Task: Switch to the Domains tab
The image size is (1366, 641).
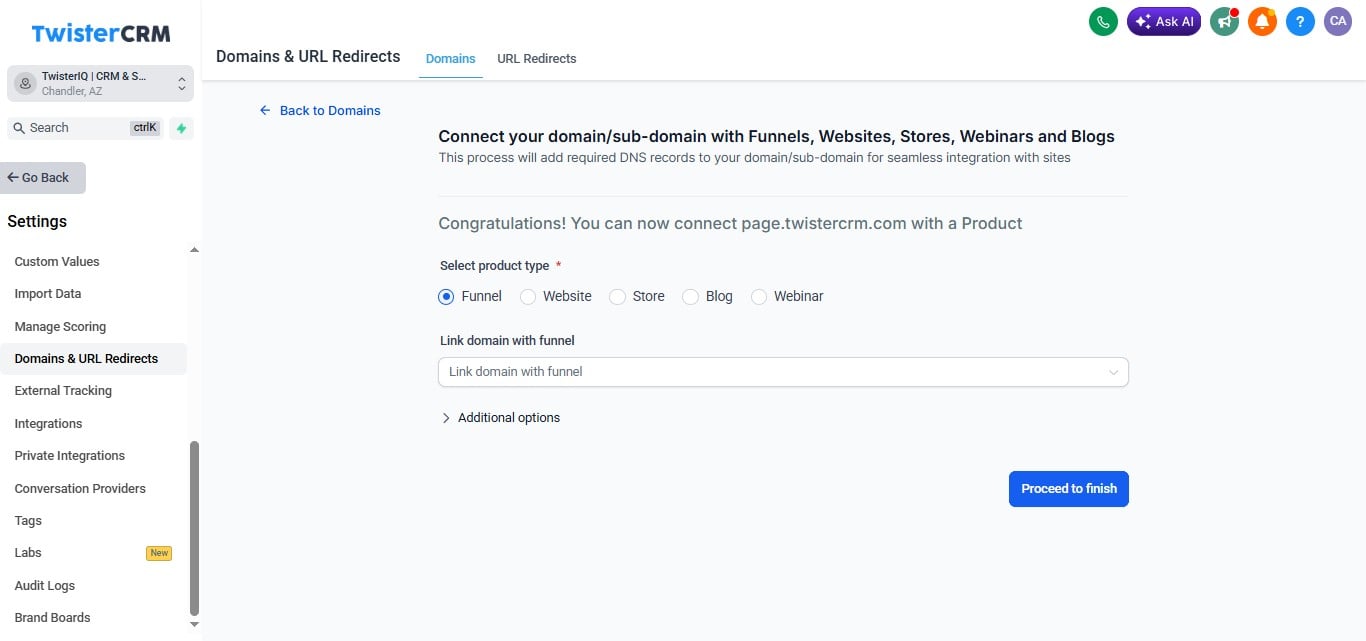Action: [x=451, y=59]
